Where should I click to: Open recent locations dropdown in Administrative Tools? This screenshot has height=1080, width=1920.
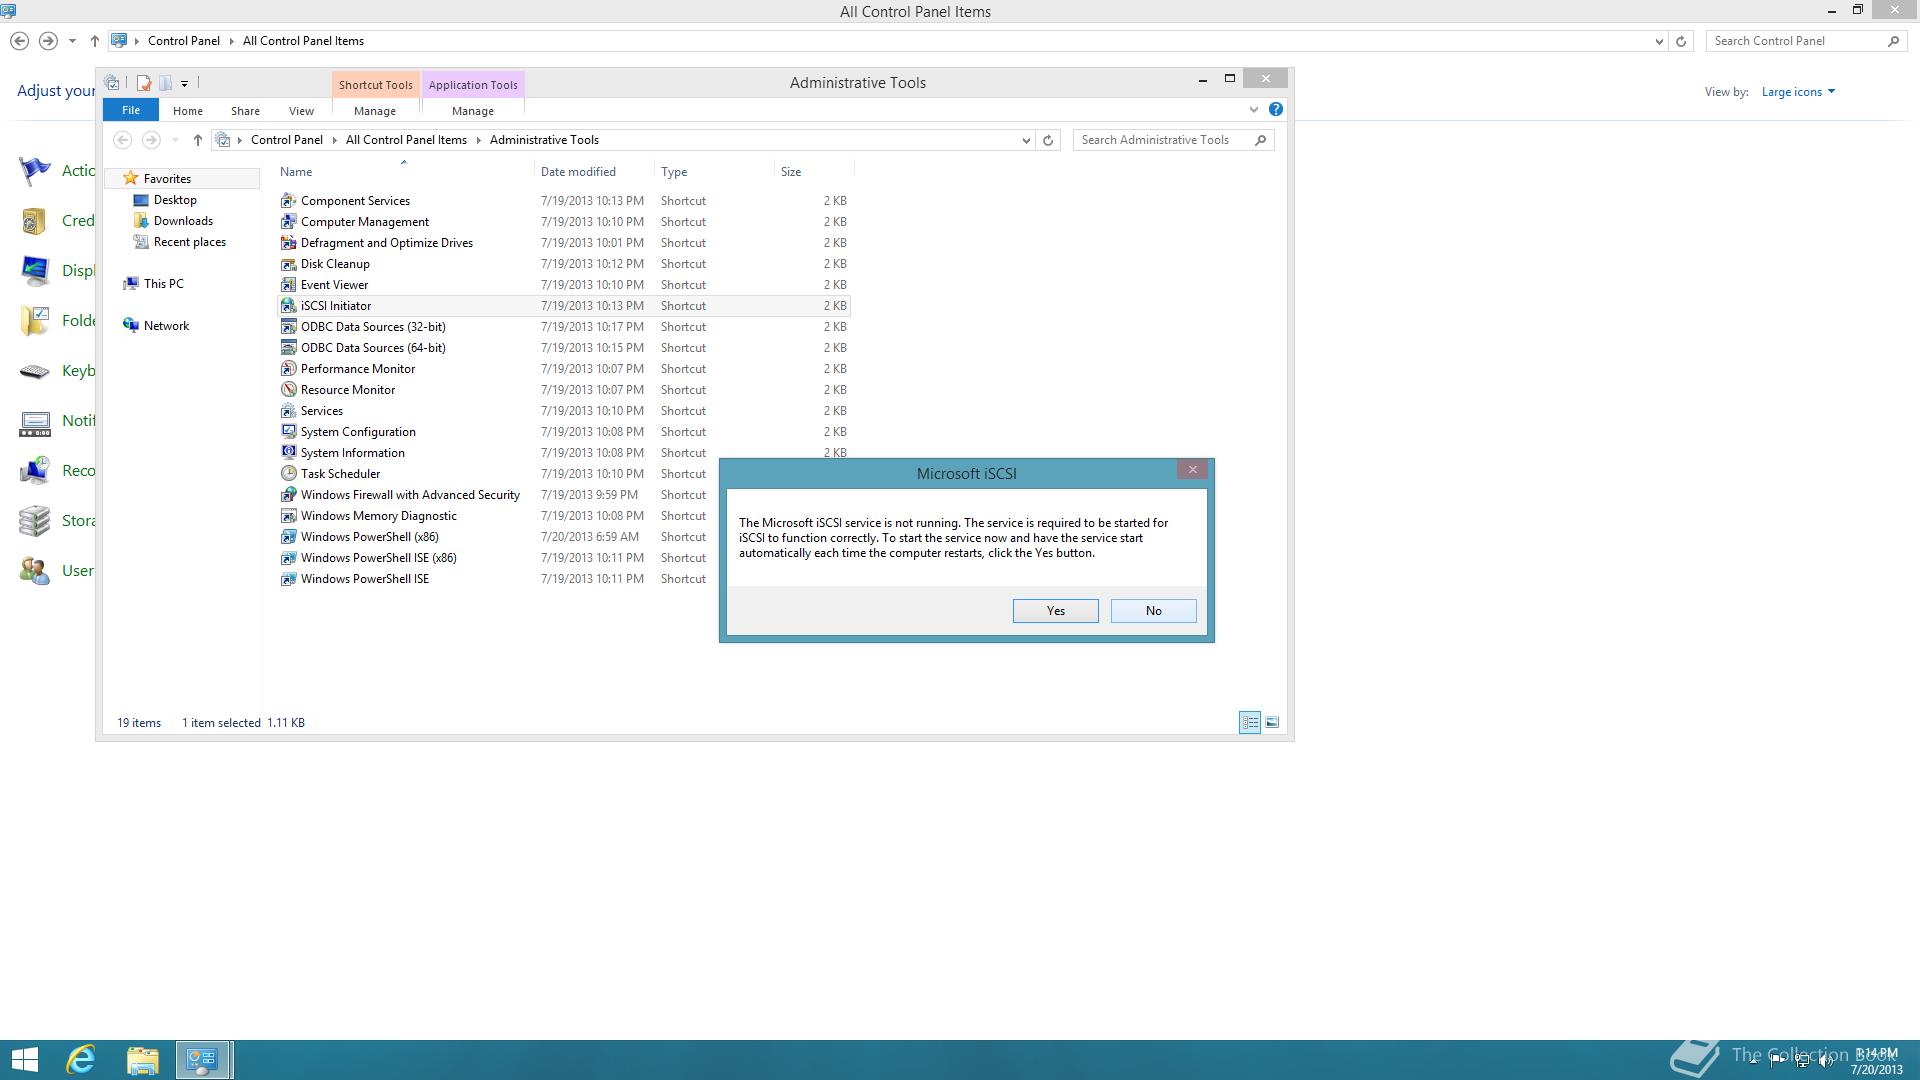pyautogui.click(x=175, y=140)
